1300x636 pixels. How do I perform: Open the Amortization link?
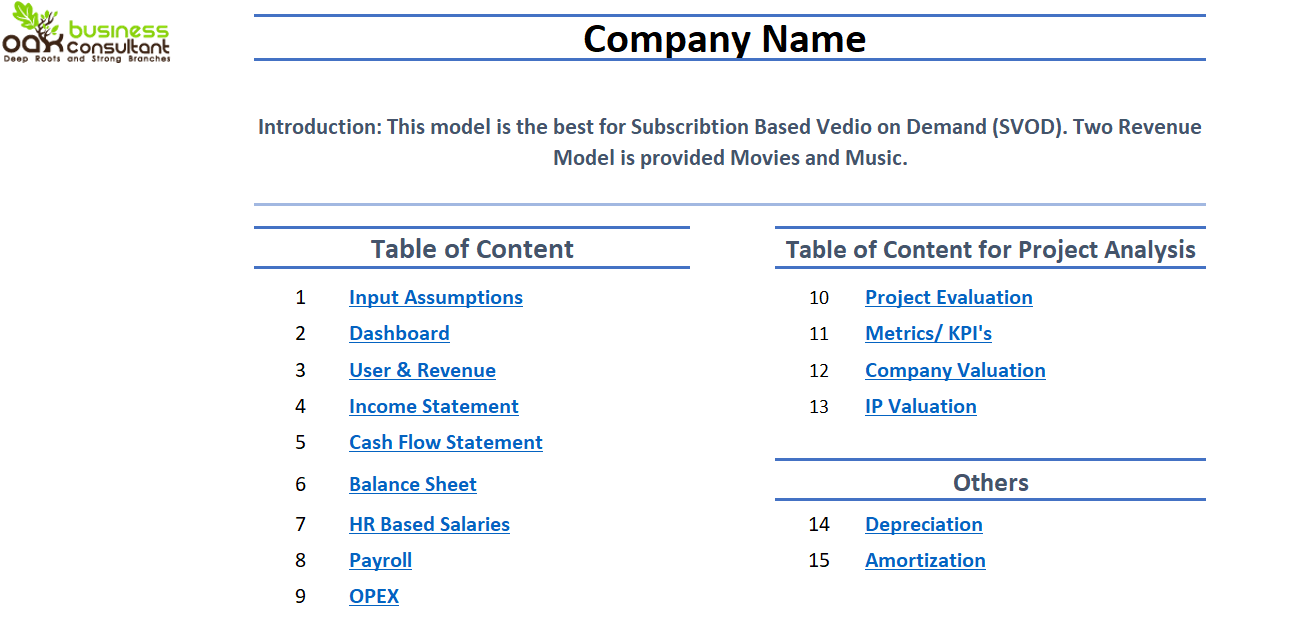(925, 560)
